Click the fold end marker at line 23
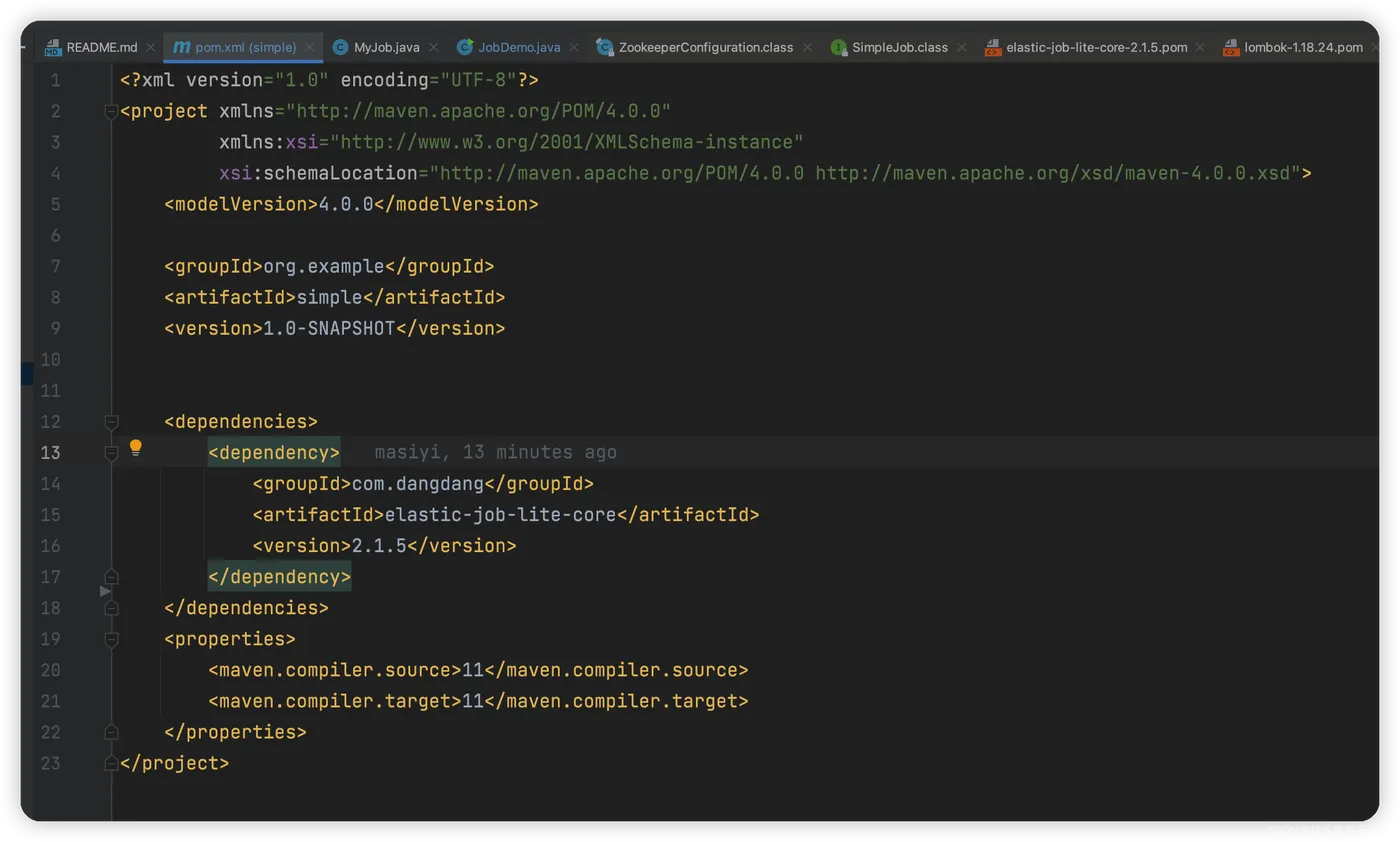1400x842 pixels. pyautogui.click(x=111, y=763)
